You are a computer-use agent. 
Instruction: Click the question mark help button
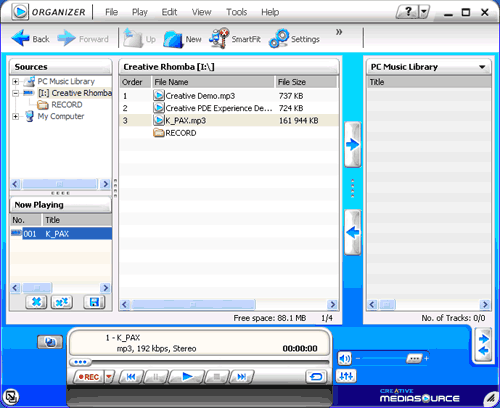(407, 12)
